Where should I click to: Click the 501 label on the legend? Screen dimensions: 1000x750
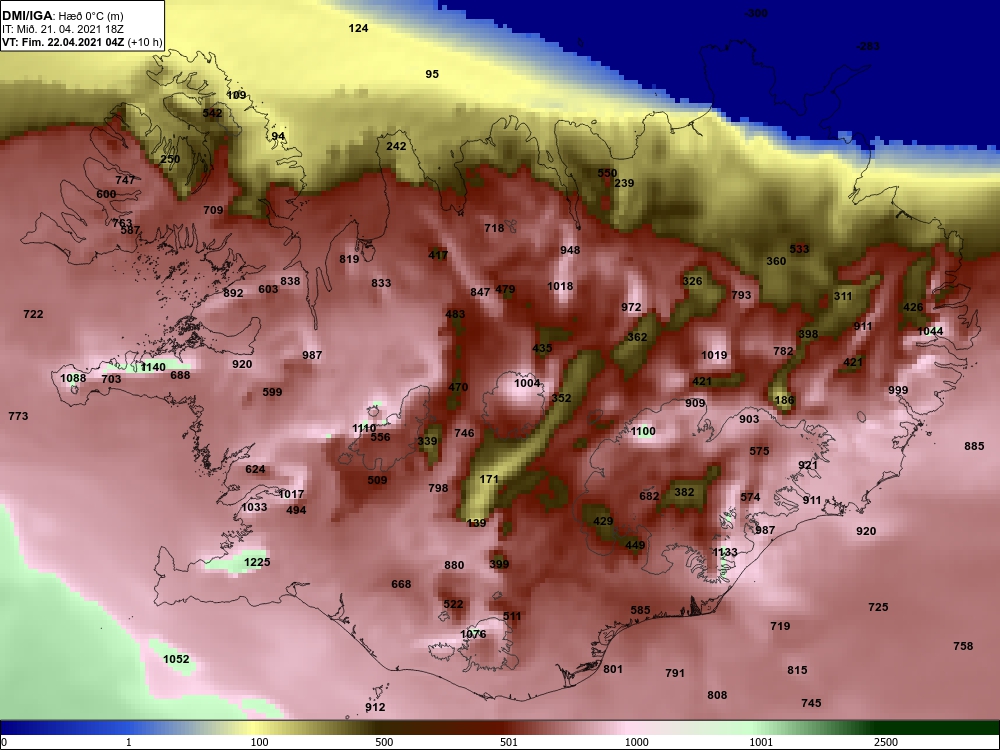[x=509, y=742]
